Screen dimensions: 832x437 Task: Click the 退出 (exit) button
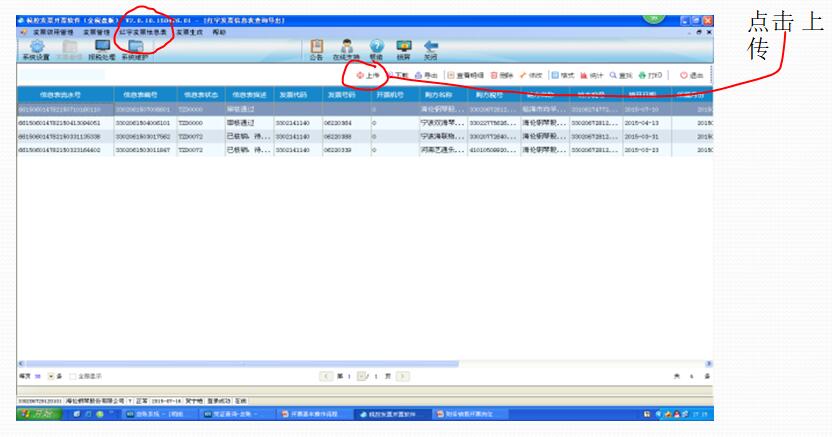pos(691,75)
